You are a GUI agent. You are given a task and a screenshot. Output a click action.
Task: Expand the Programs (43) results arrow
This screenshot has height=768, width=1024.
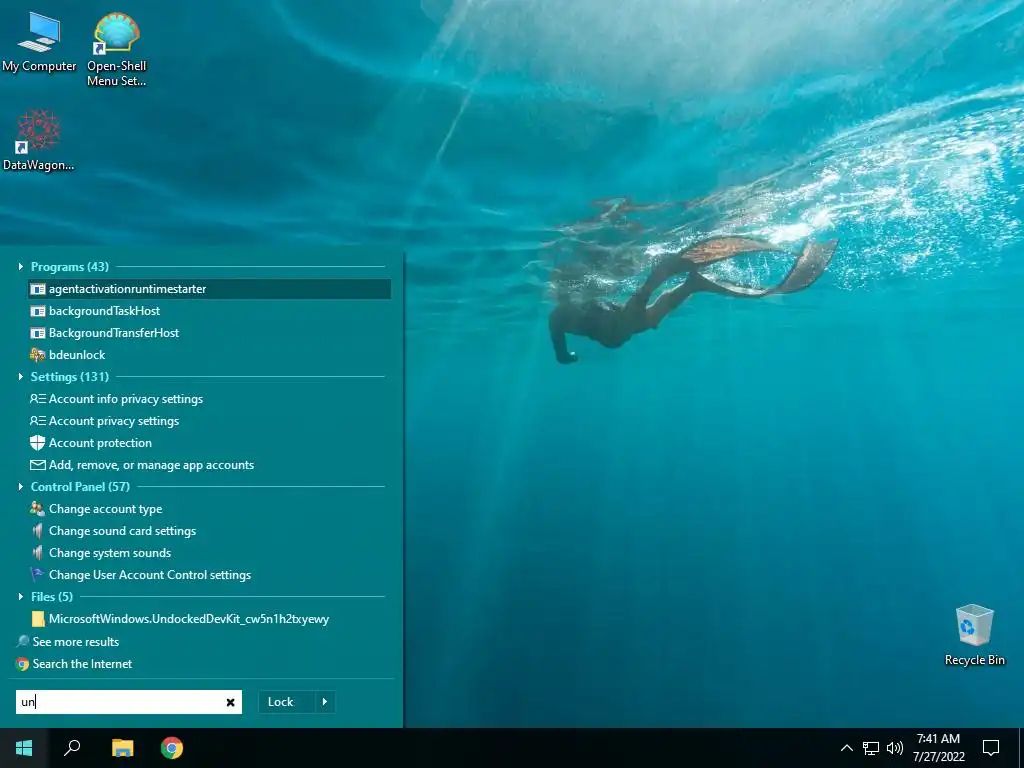pyautogui.click(x=20, y=266)
